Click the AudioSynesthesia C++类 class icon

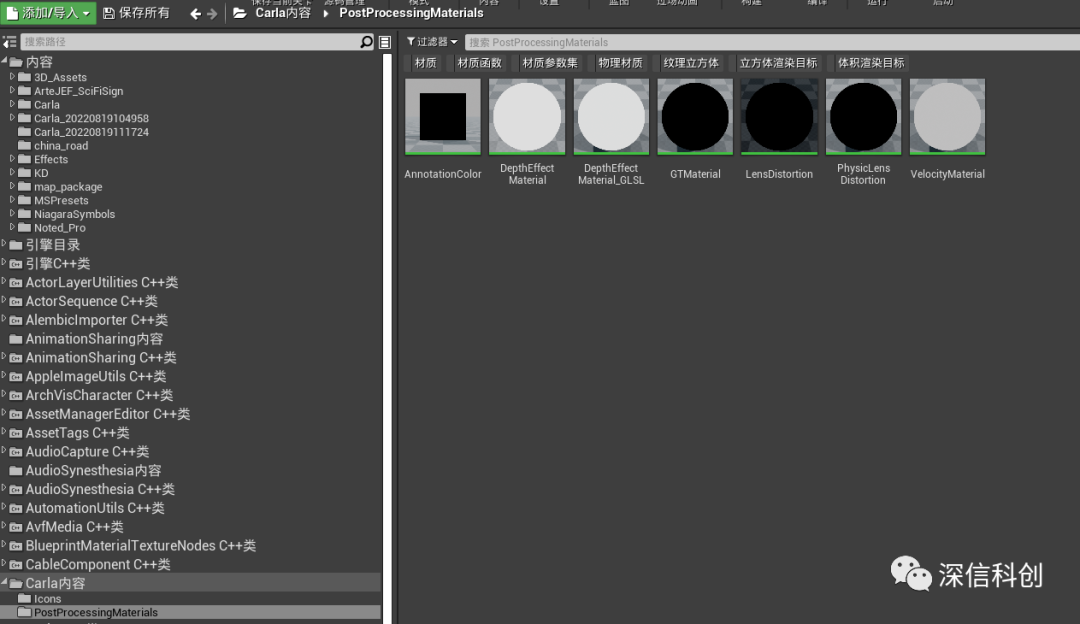pyautogui.click(x=16, y=490)
